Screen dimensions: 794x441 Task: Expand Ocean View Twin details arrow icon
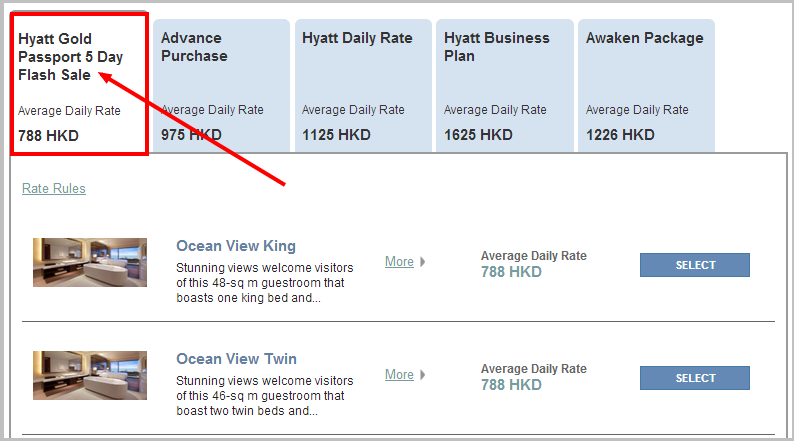(422, 375)
